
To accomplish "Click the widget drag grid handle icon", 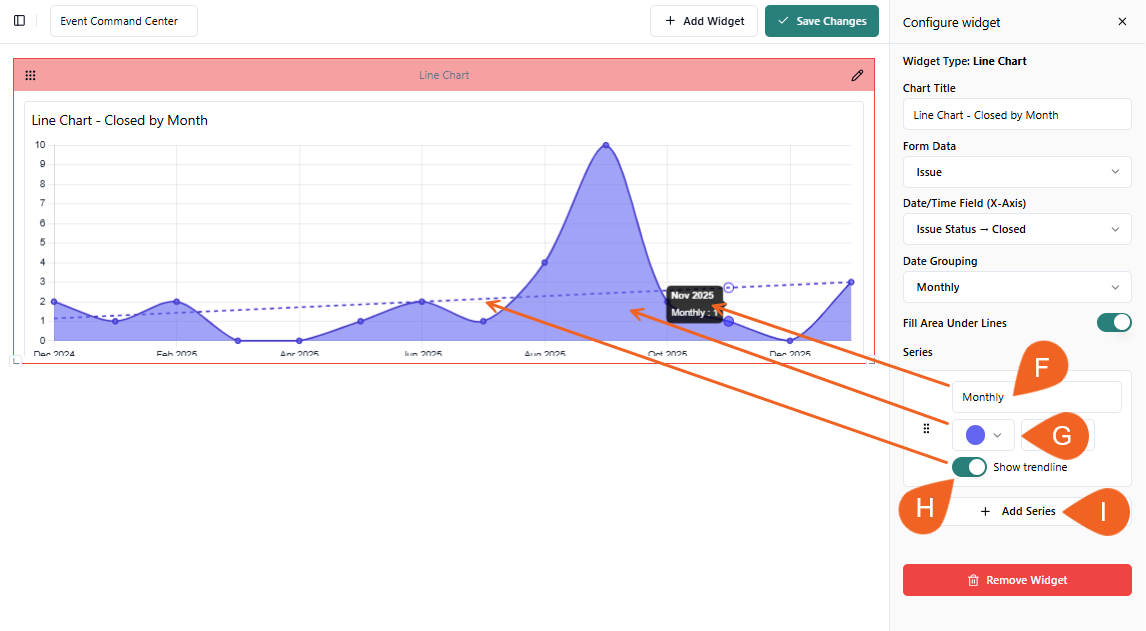I will click(30, 75).
